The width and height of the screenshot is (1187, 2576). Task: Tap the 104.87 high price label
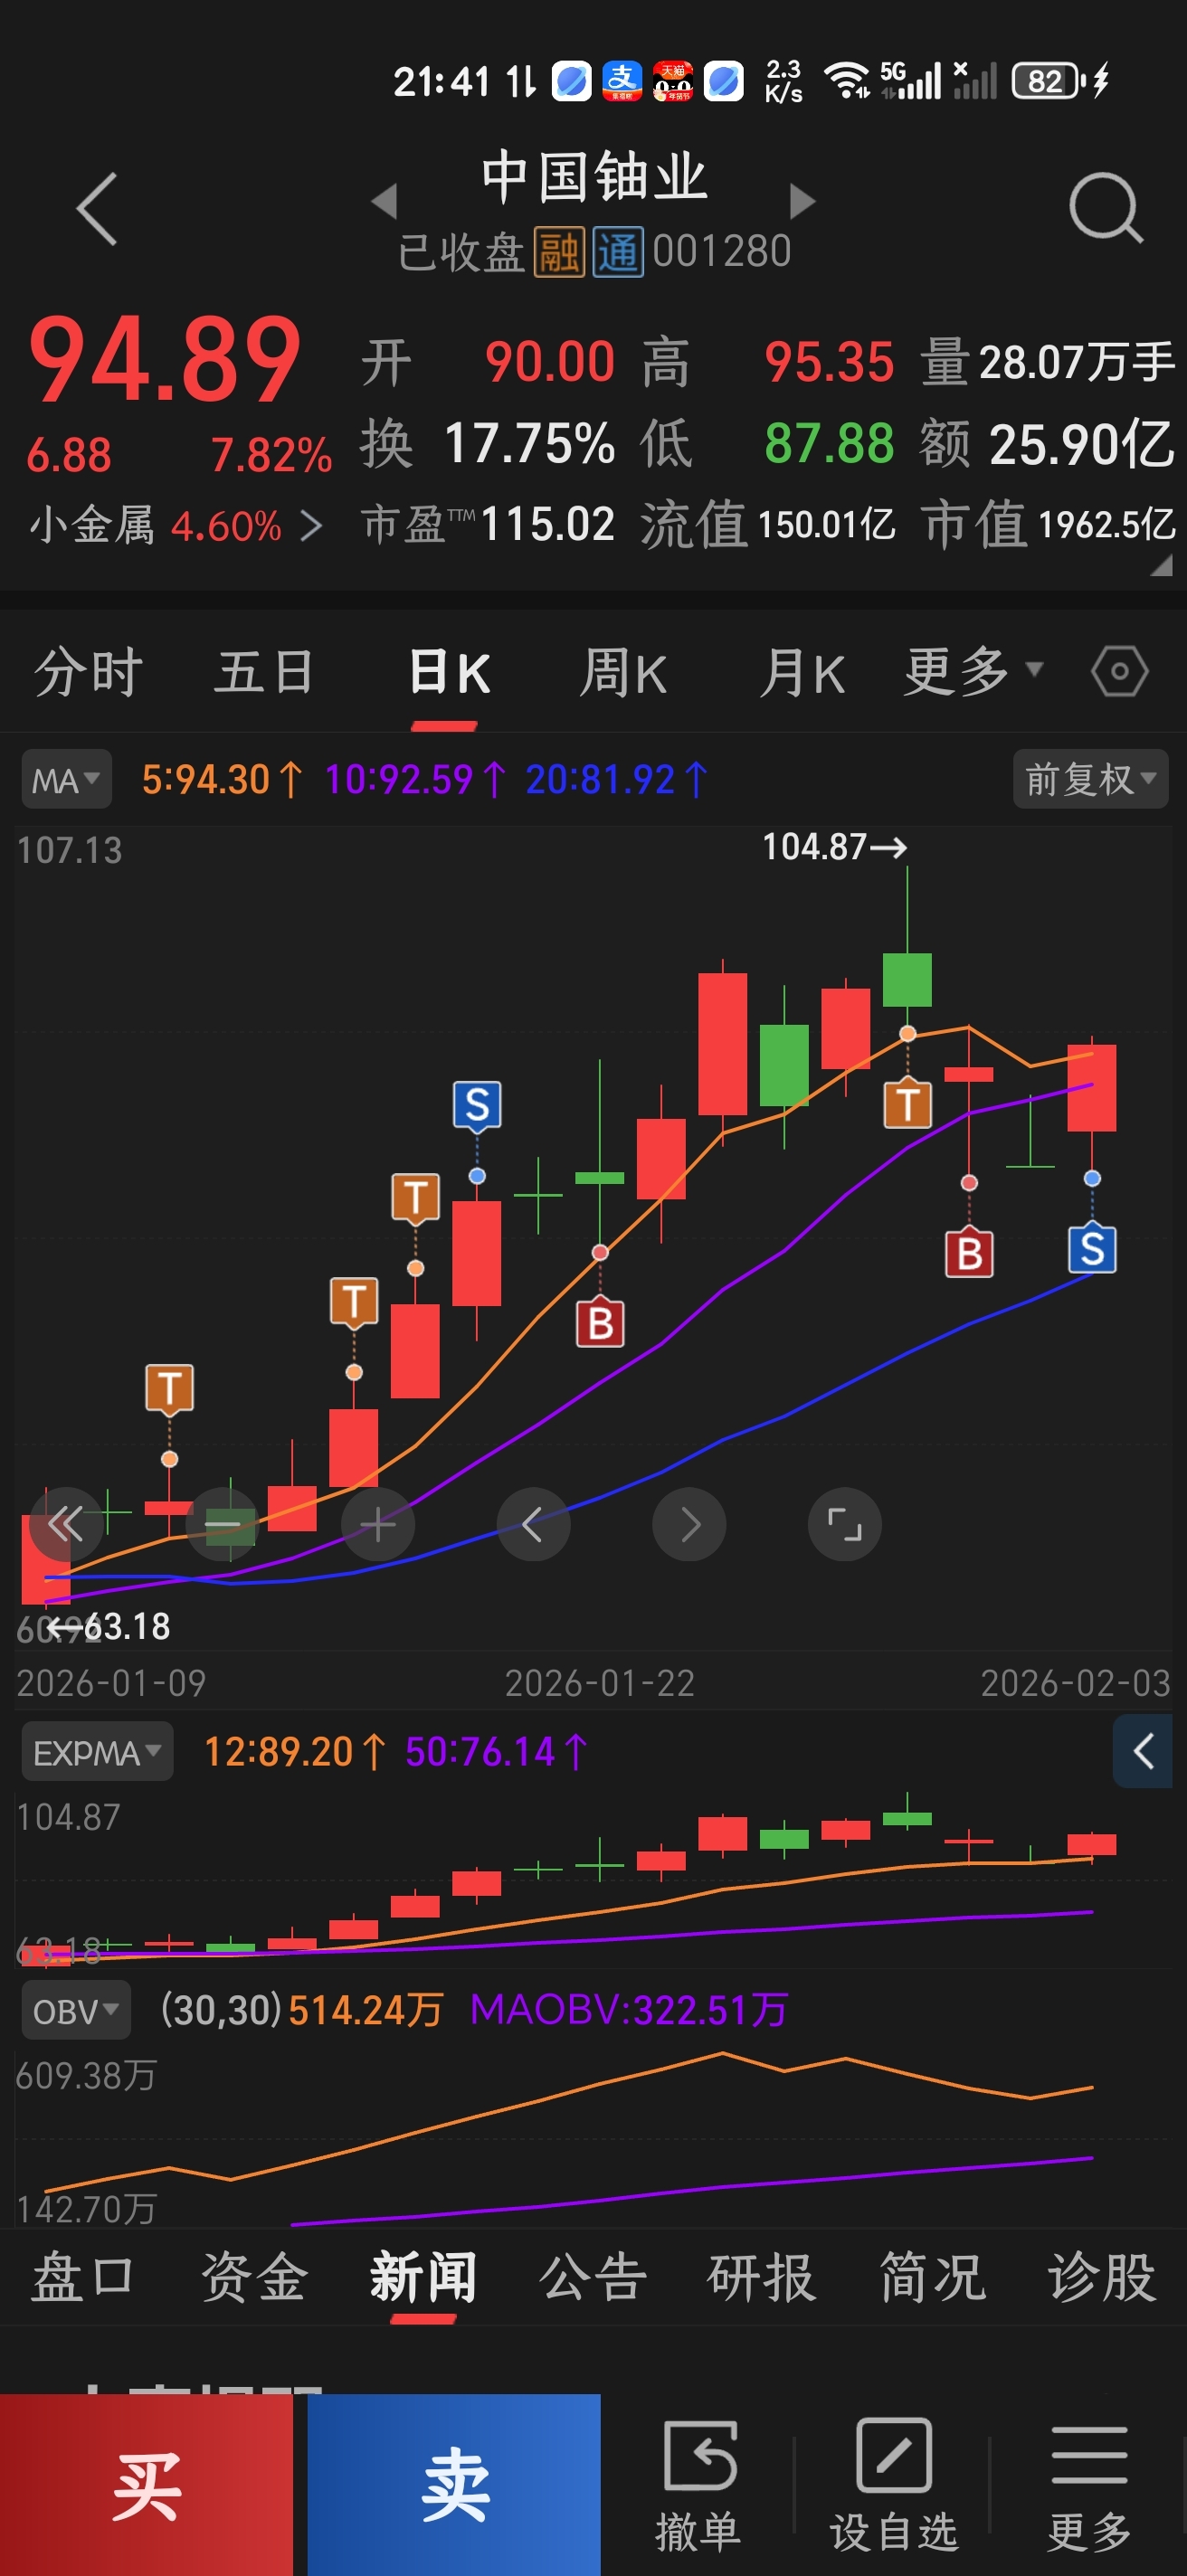834,847
